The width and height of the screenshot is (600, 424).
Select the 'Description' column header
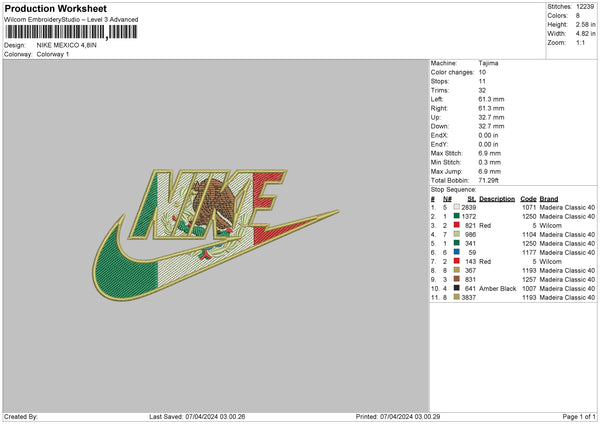coord(497,199)
